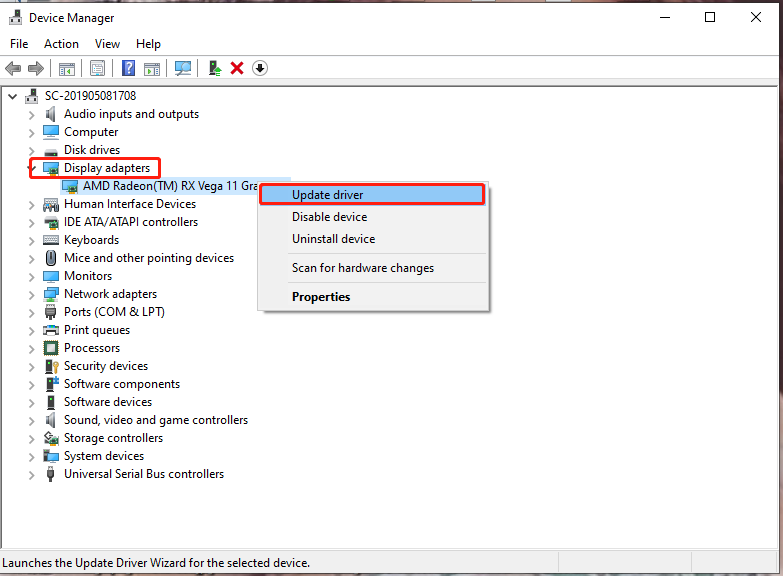
Task: Expand the Audio inputs and outputs category
Action: (x=31, y=115)
